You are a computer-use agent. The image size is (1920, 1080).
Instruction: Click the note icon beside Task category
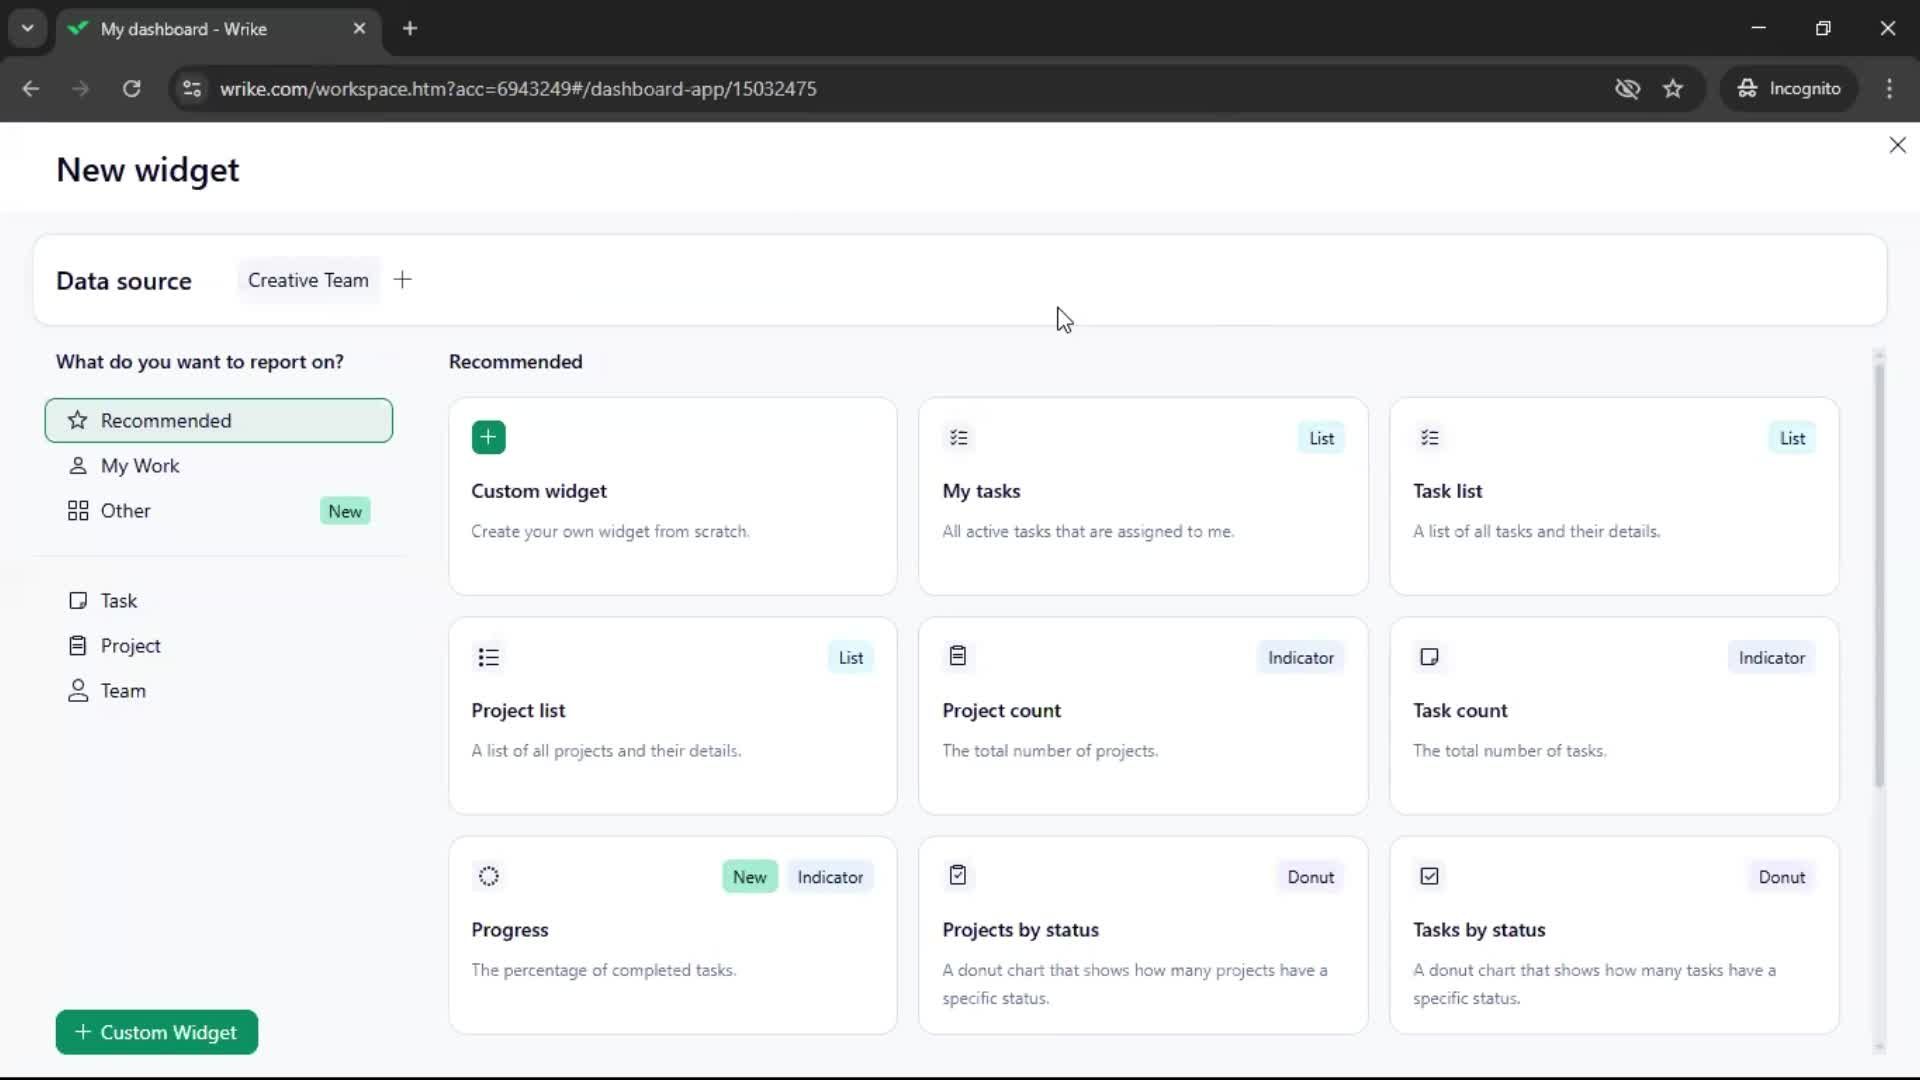tap(77, 600)
